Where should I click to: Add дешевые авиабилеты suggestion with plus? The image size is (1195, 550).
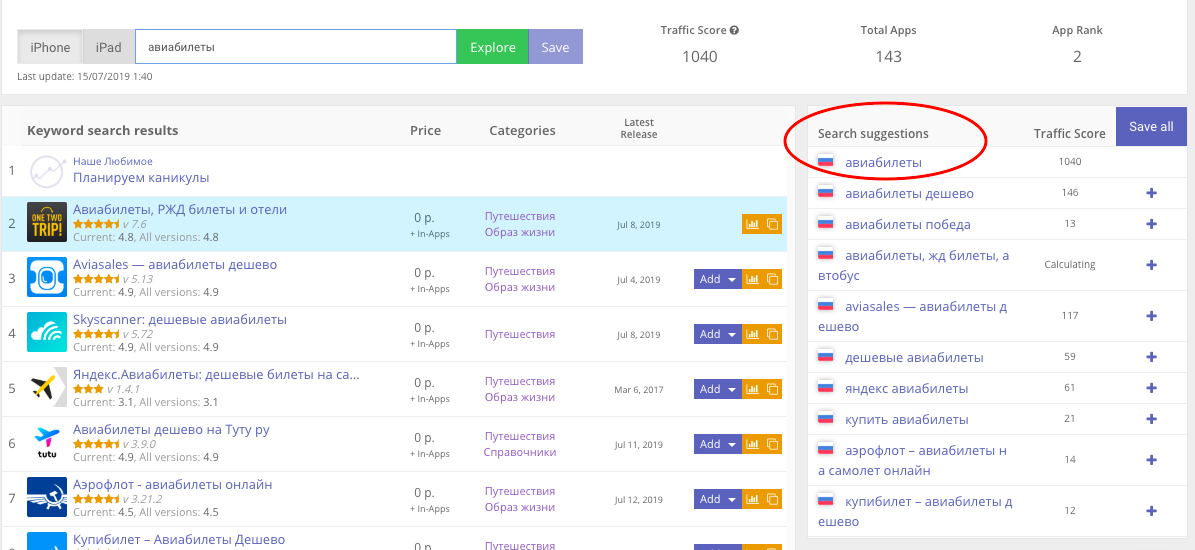tap(1152, 357)
